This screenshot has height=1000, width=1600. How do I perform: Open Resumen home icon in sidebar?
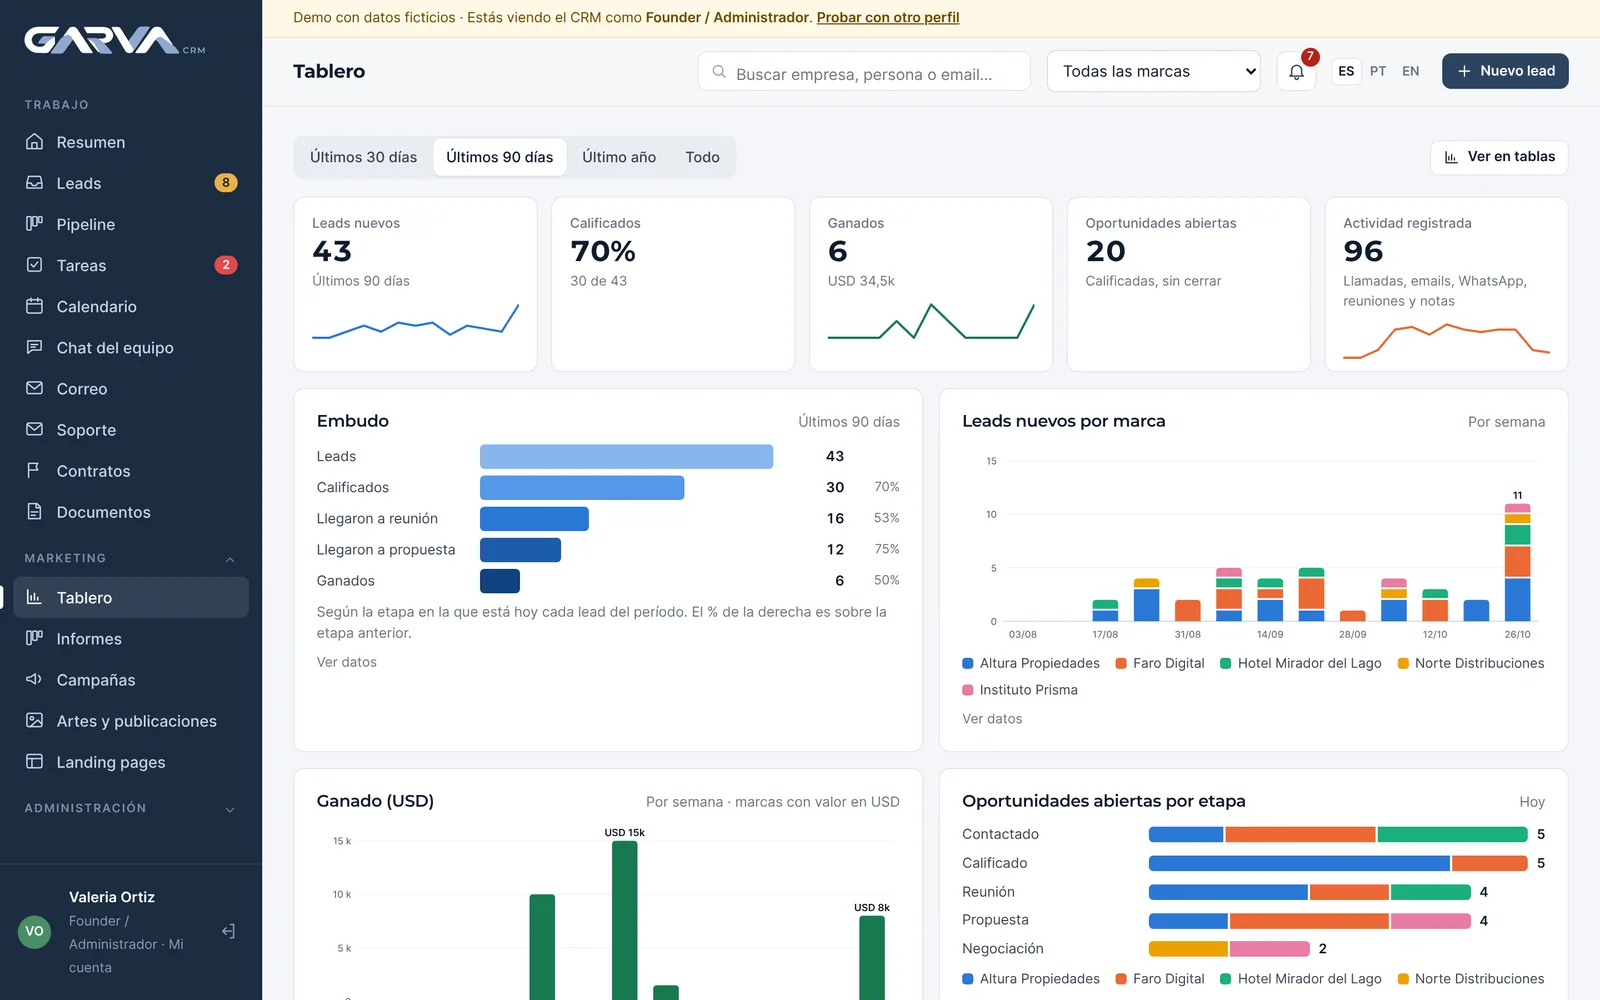(34, 142)
